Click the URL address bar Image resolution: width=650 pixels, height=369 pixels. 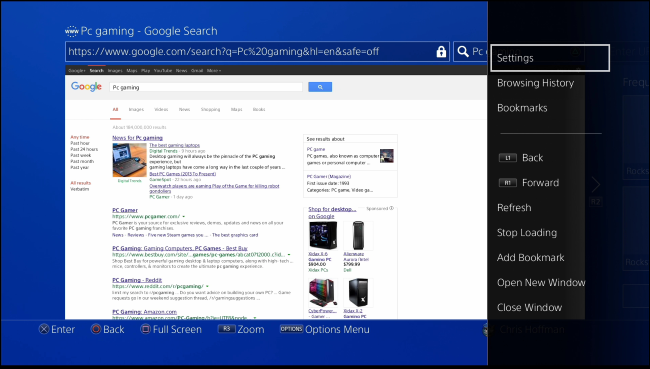click(257, 52)
